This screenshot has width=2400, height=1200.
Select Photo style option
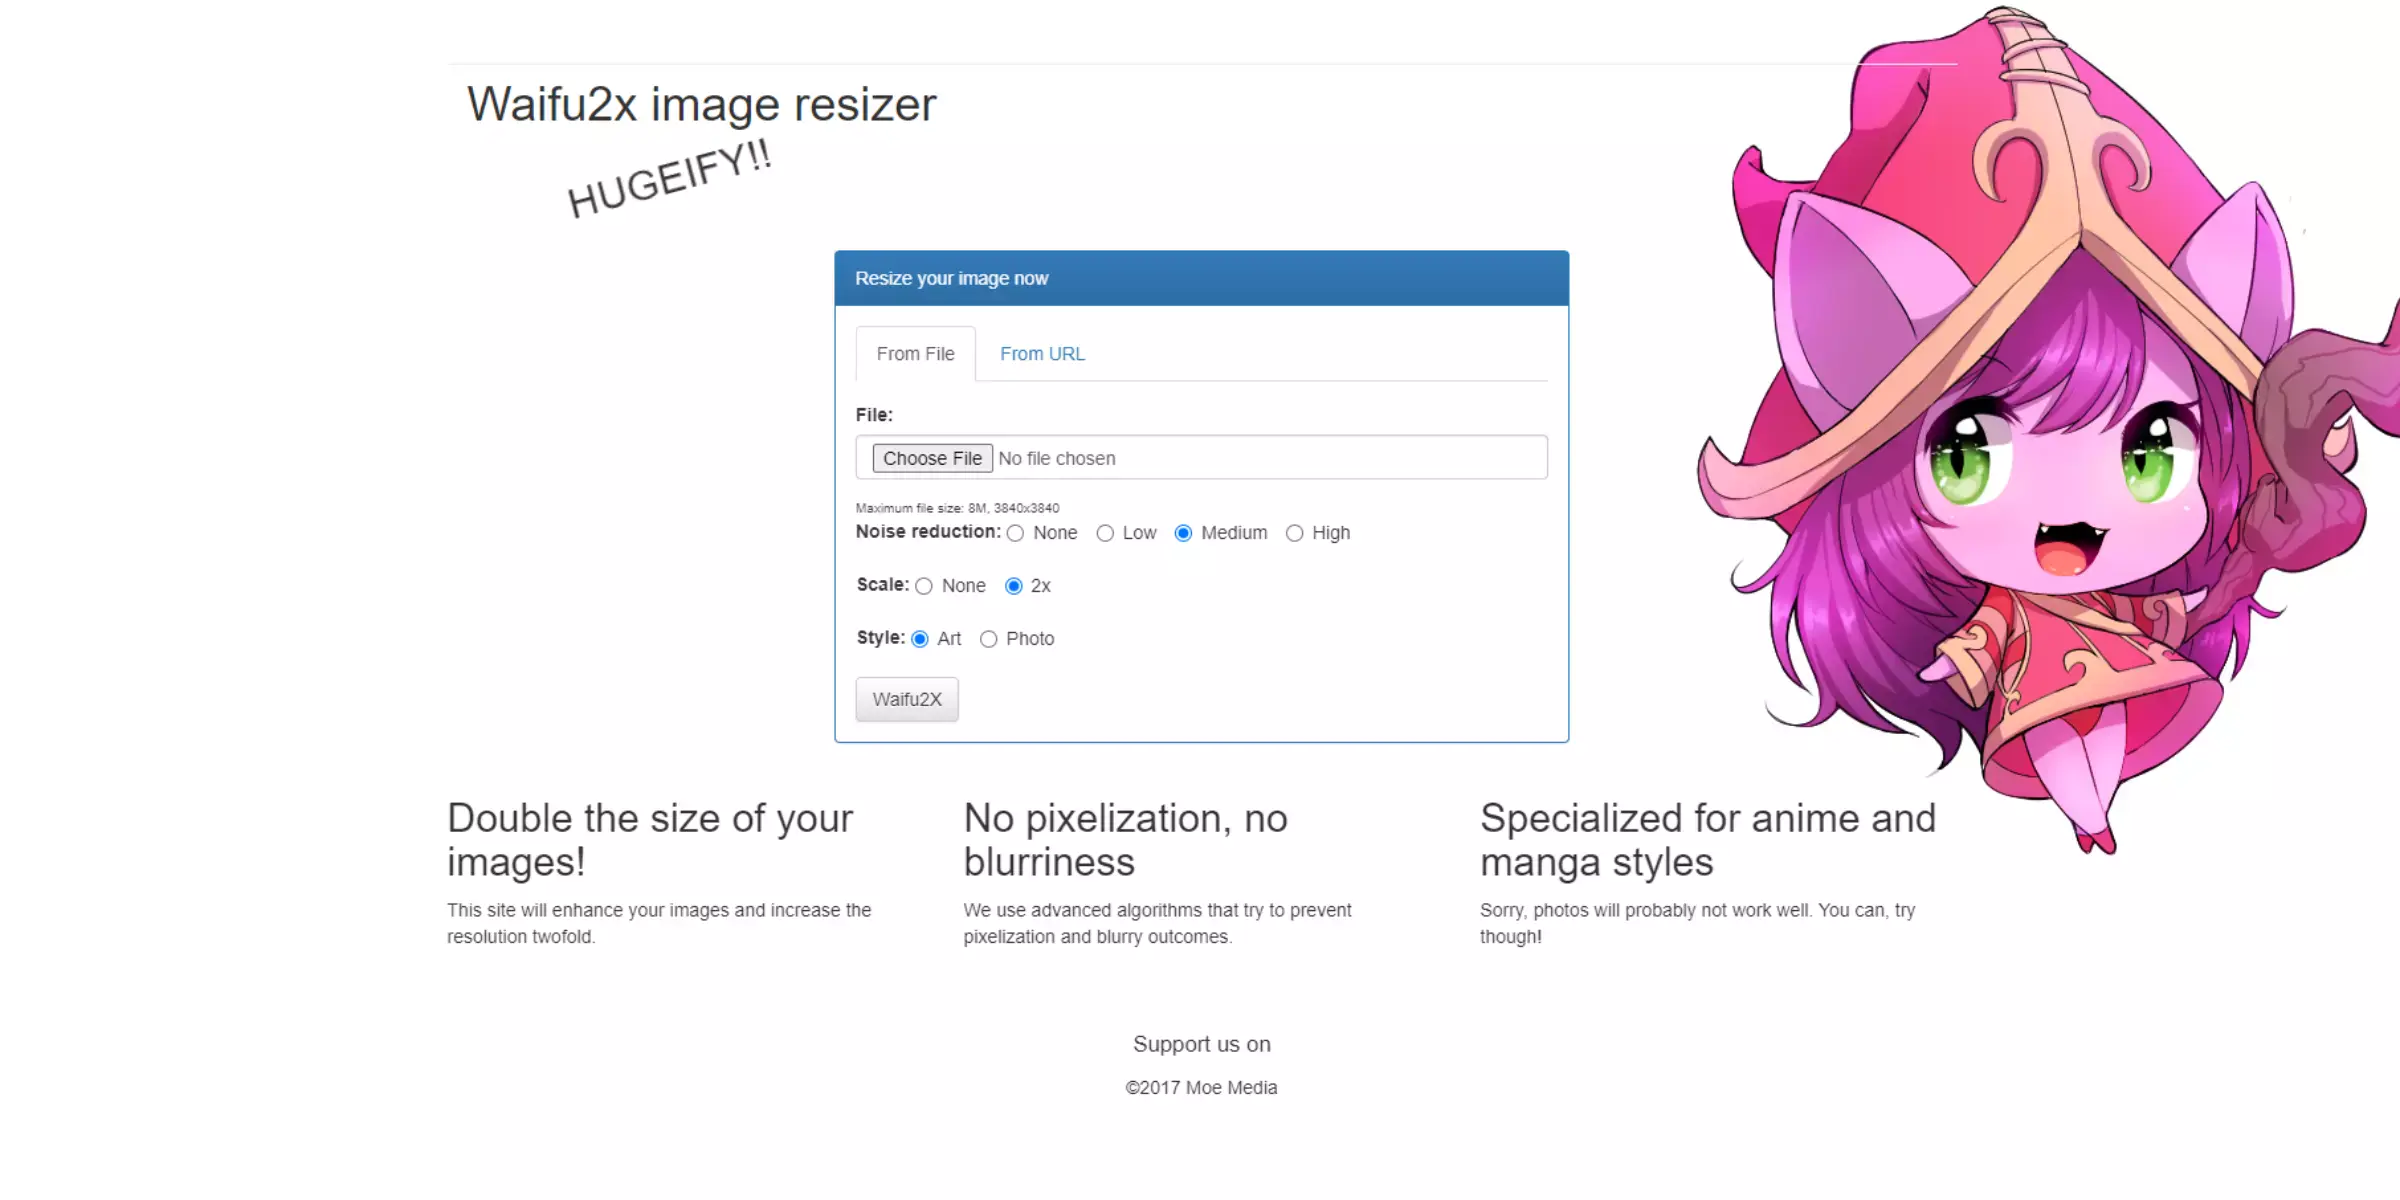click(x=987, y=638)
